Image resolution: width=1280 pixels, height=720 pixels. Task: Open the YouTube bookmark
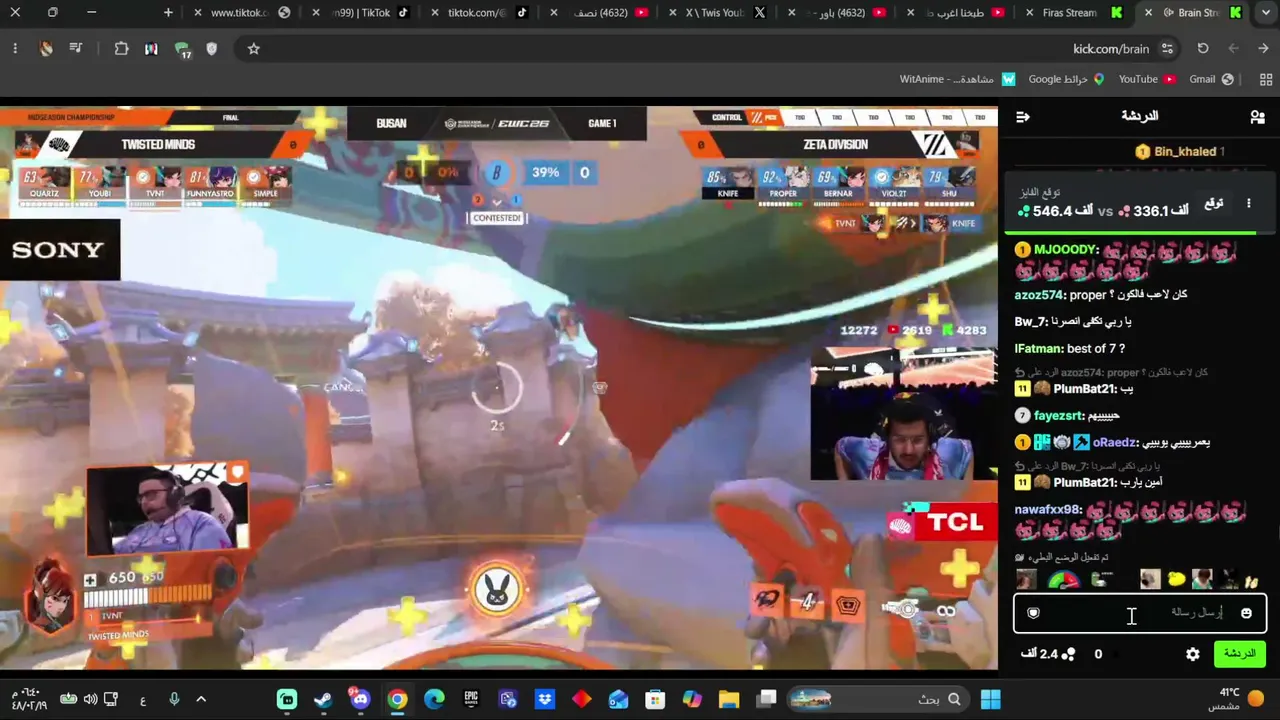click(1147, 80)
